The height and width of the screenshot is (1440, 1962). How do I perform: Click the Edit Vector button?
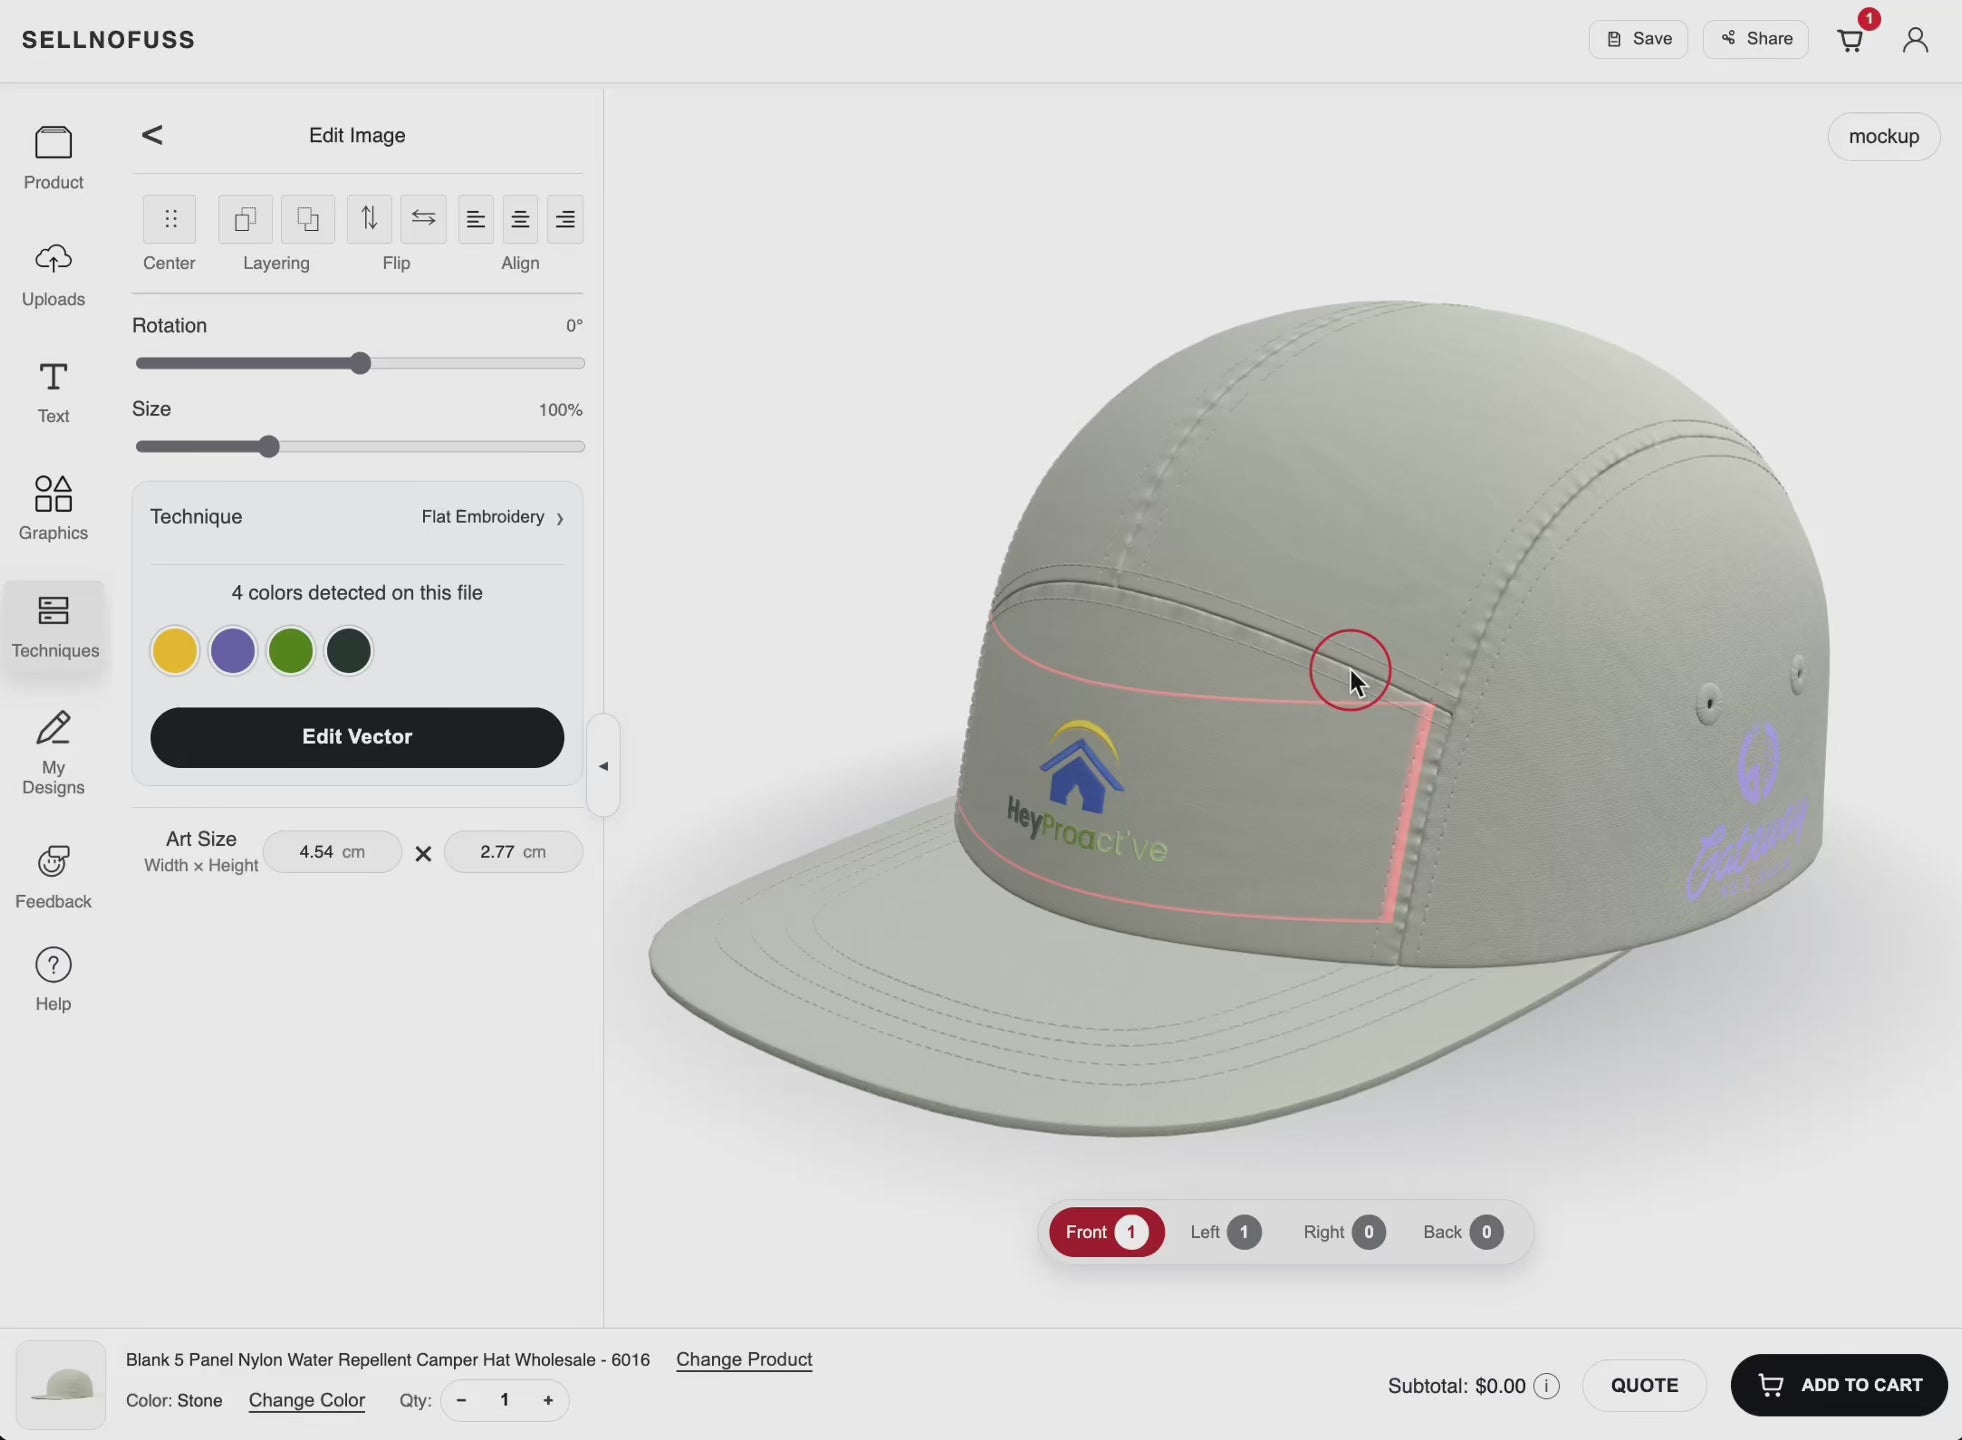pos(357,737)
